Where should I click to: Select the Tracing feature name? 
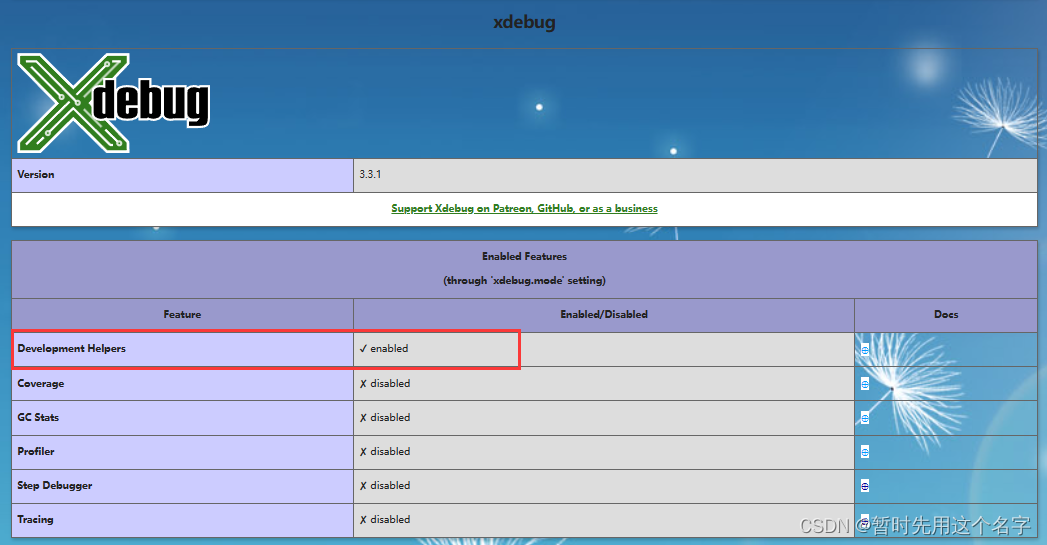(35, 520)
